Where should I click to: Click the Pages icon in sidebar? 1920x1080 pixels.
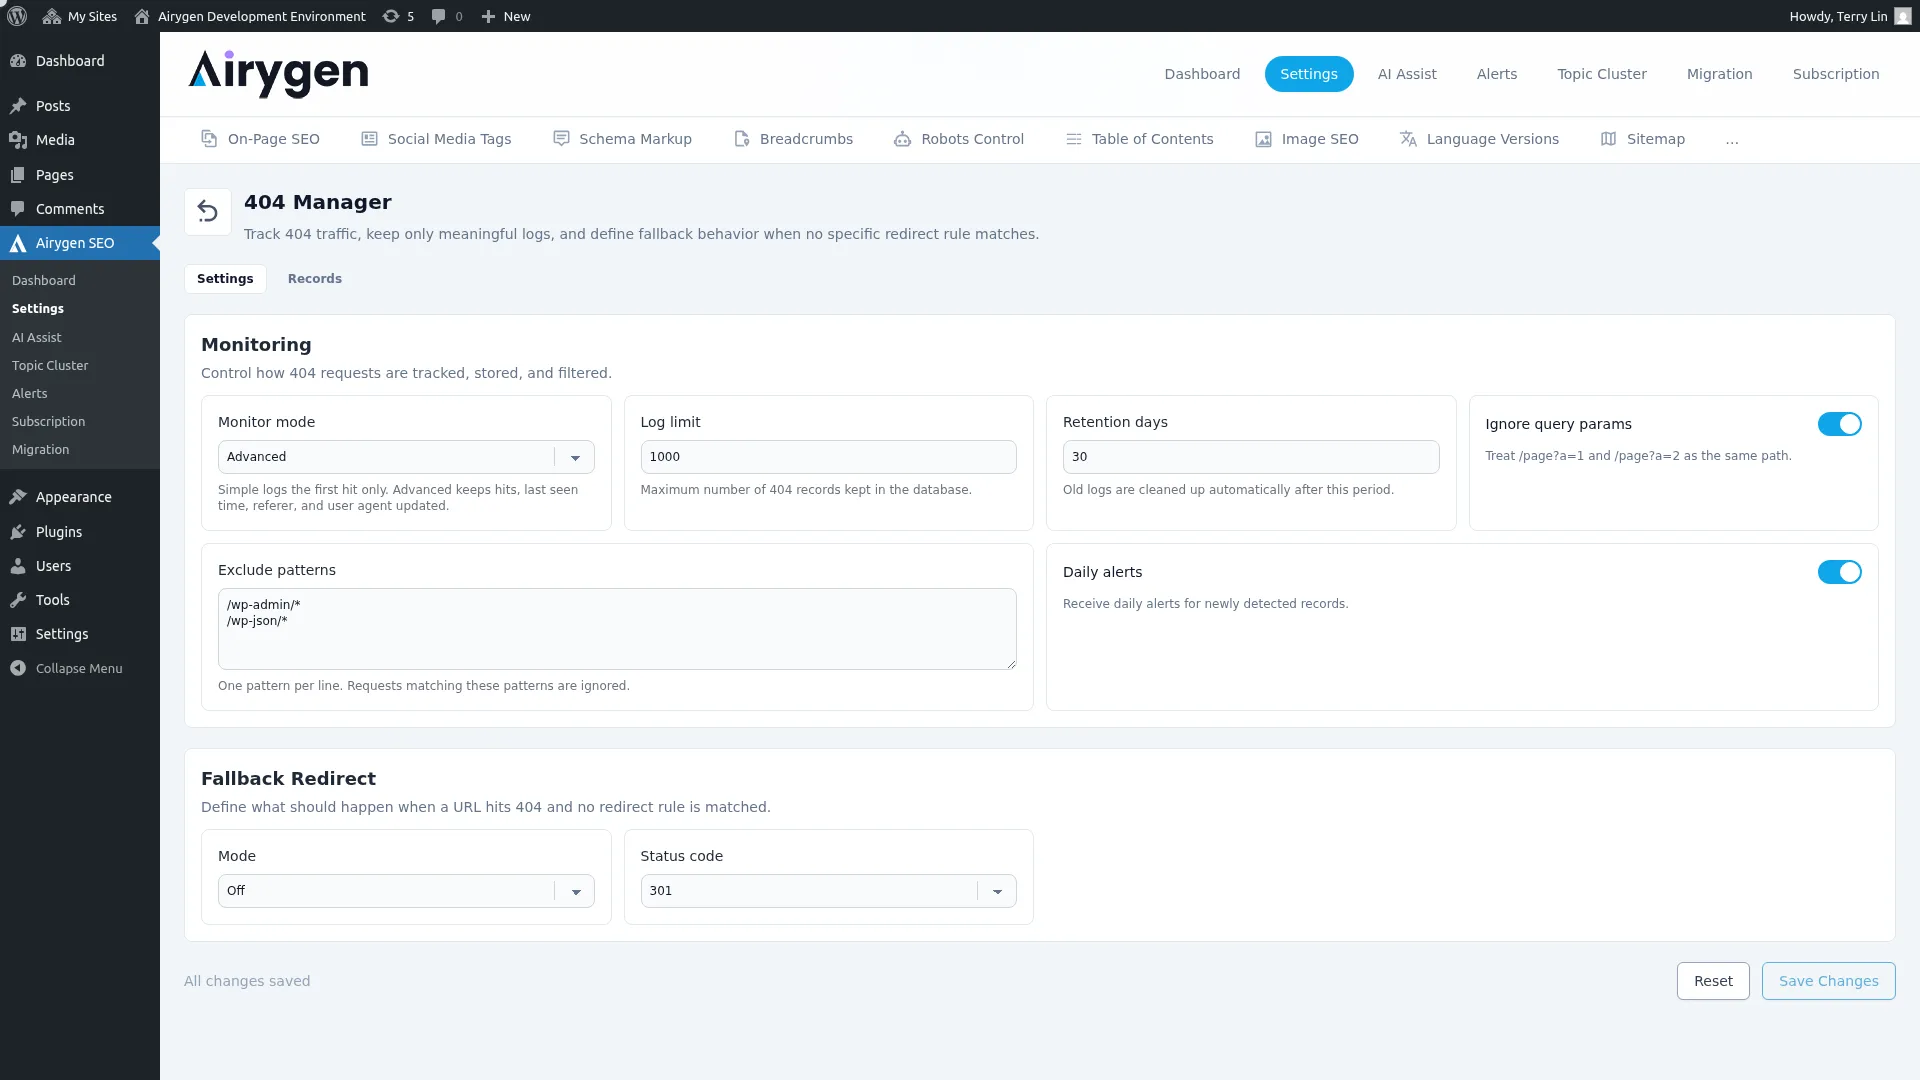pos(18,175)
